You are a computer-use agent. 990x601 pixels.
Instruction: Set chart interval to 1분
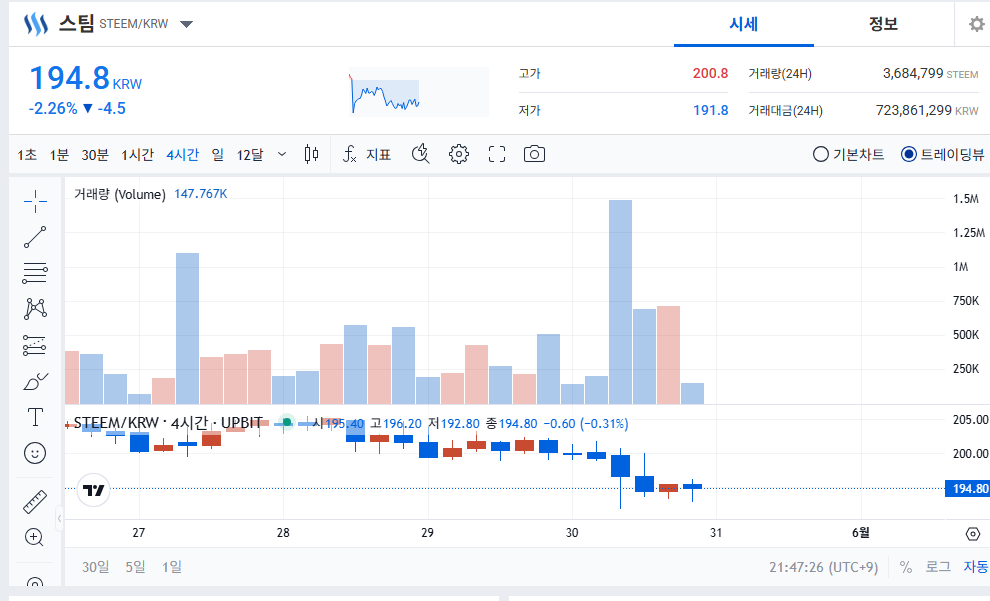pos(59,155)
